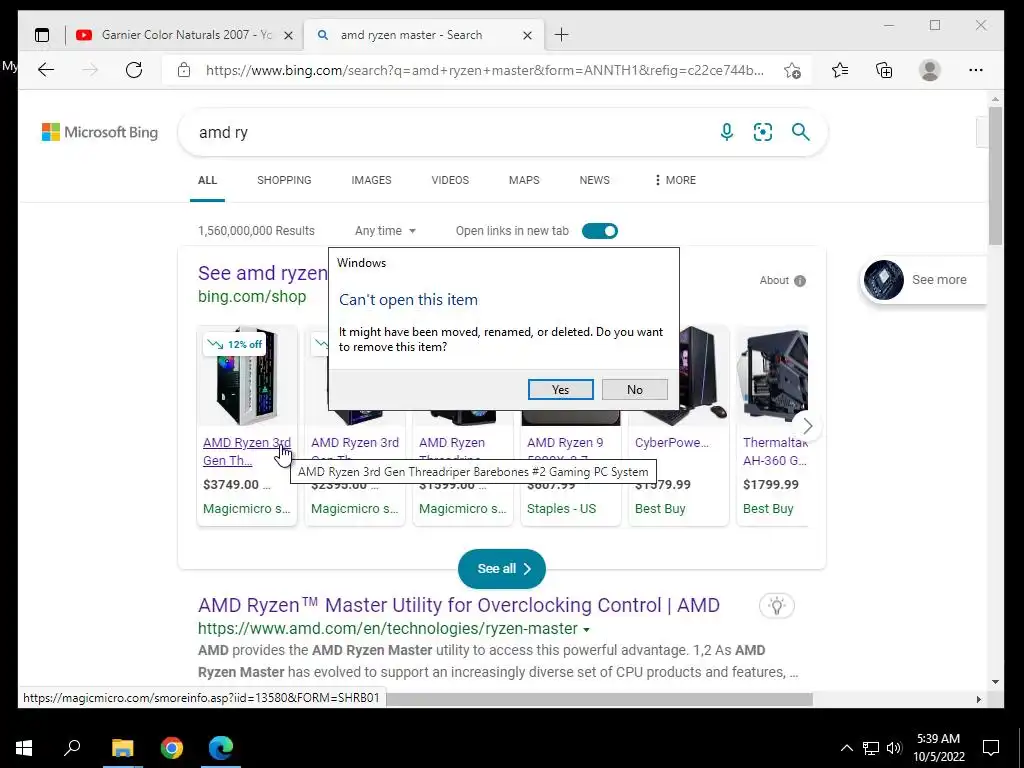1024x768 pixels.
Task: Open the taskbar search icon
Action: [72, 747]
